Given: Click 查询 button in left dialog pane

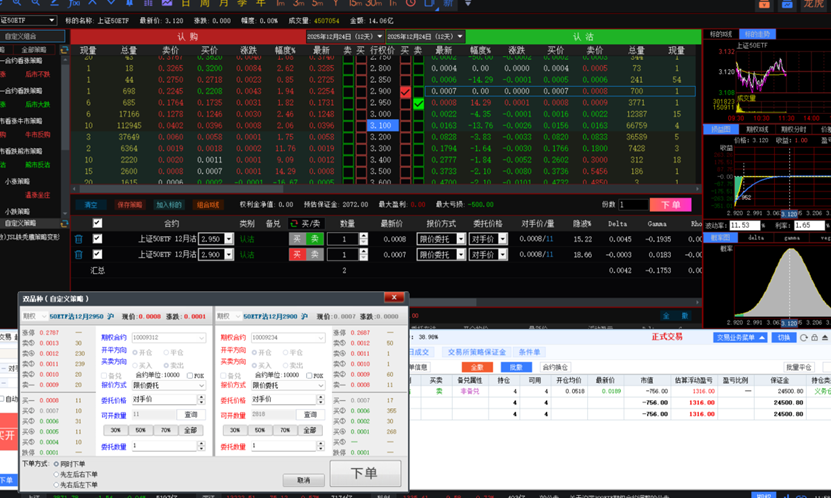Looking at the screenshot, I should coord(190,415).
